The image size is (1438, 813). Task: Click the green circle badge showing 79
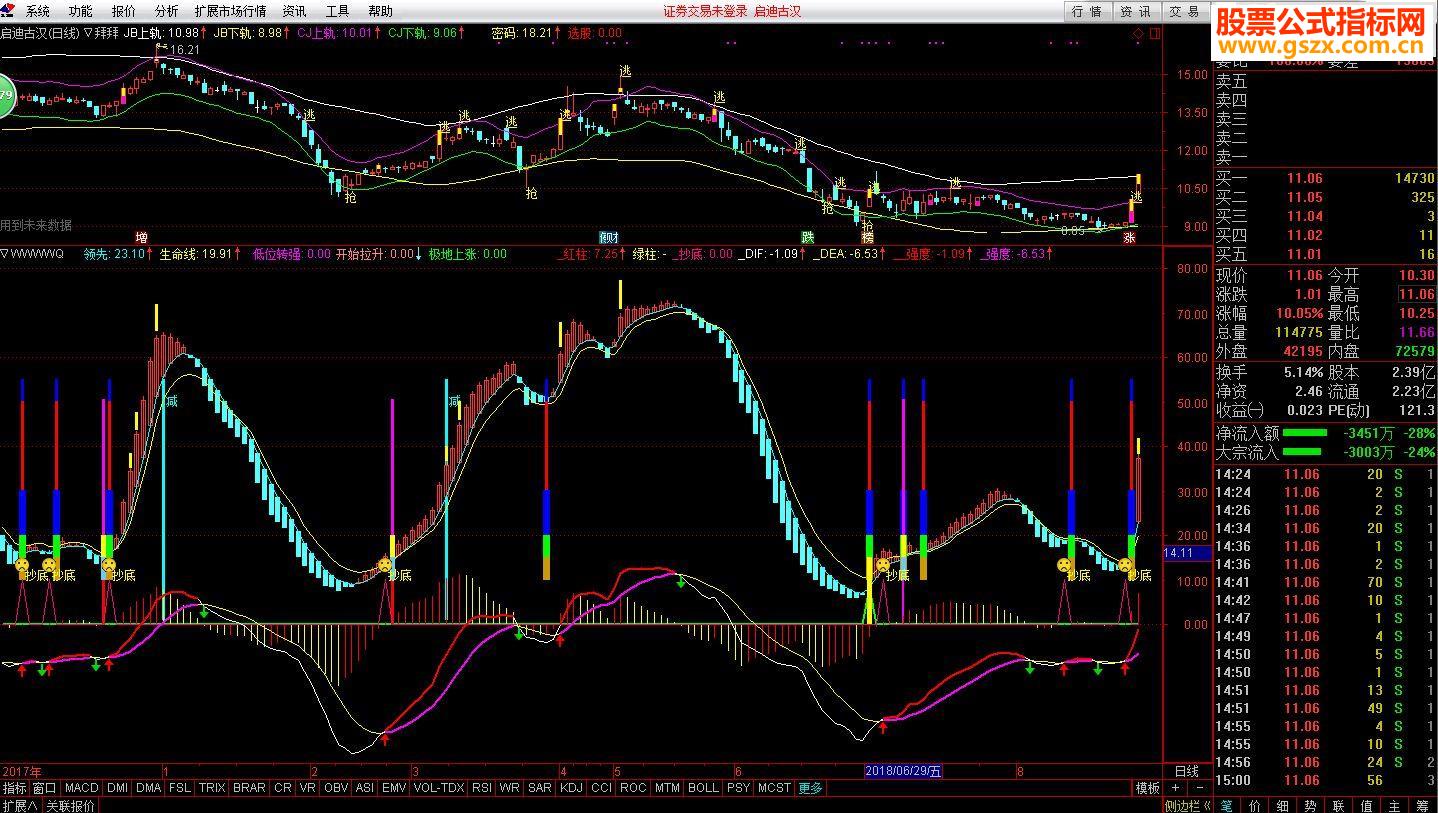click(5, 97)
